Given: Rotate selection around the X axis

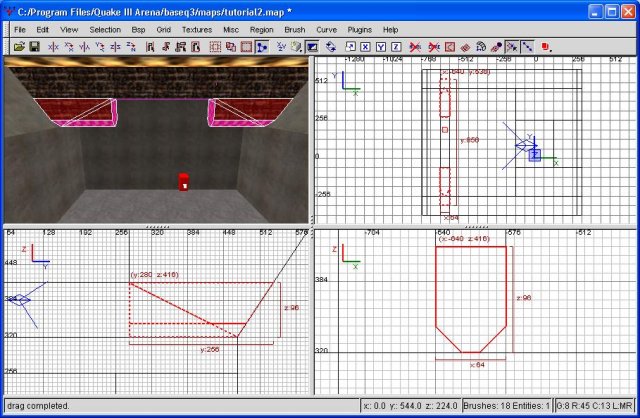Looking at the screenshot, I should click(69, 47).
